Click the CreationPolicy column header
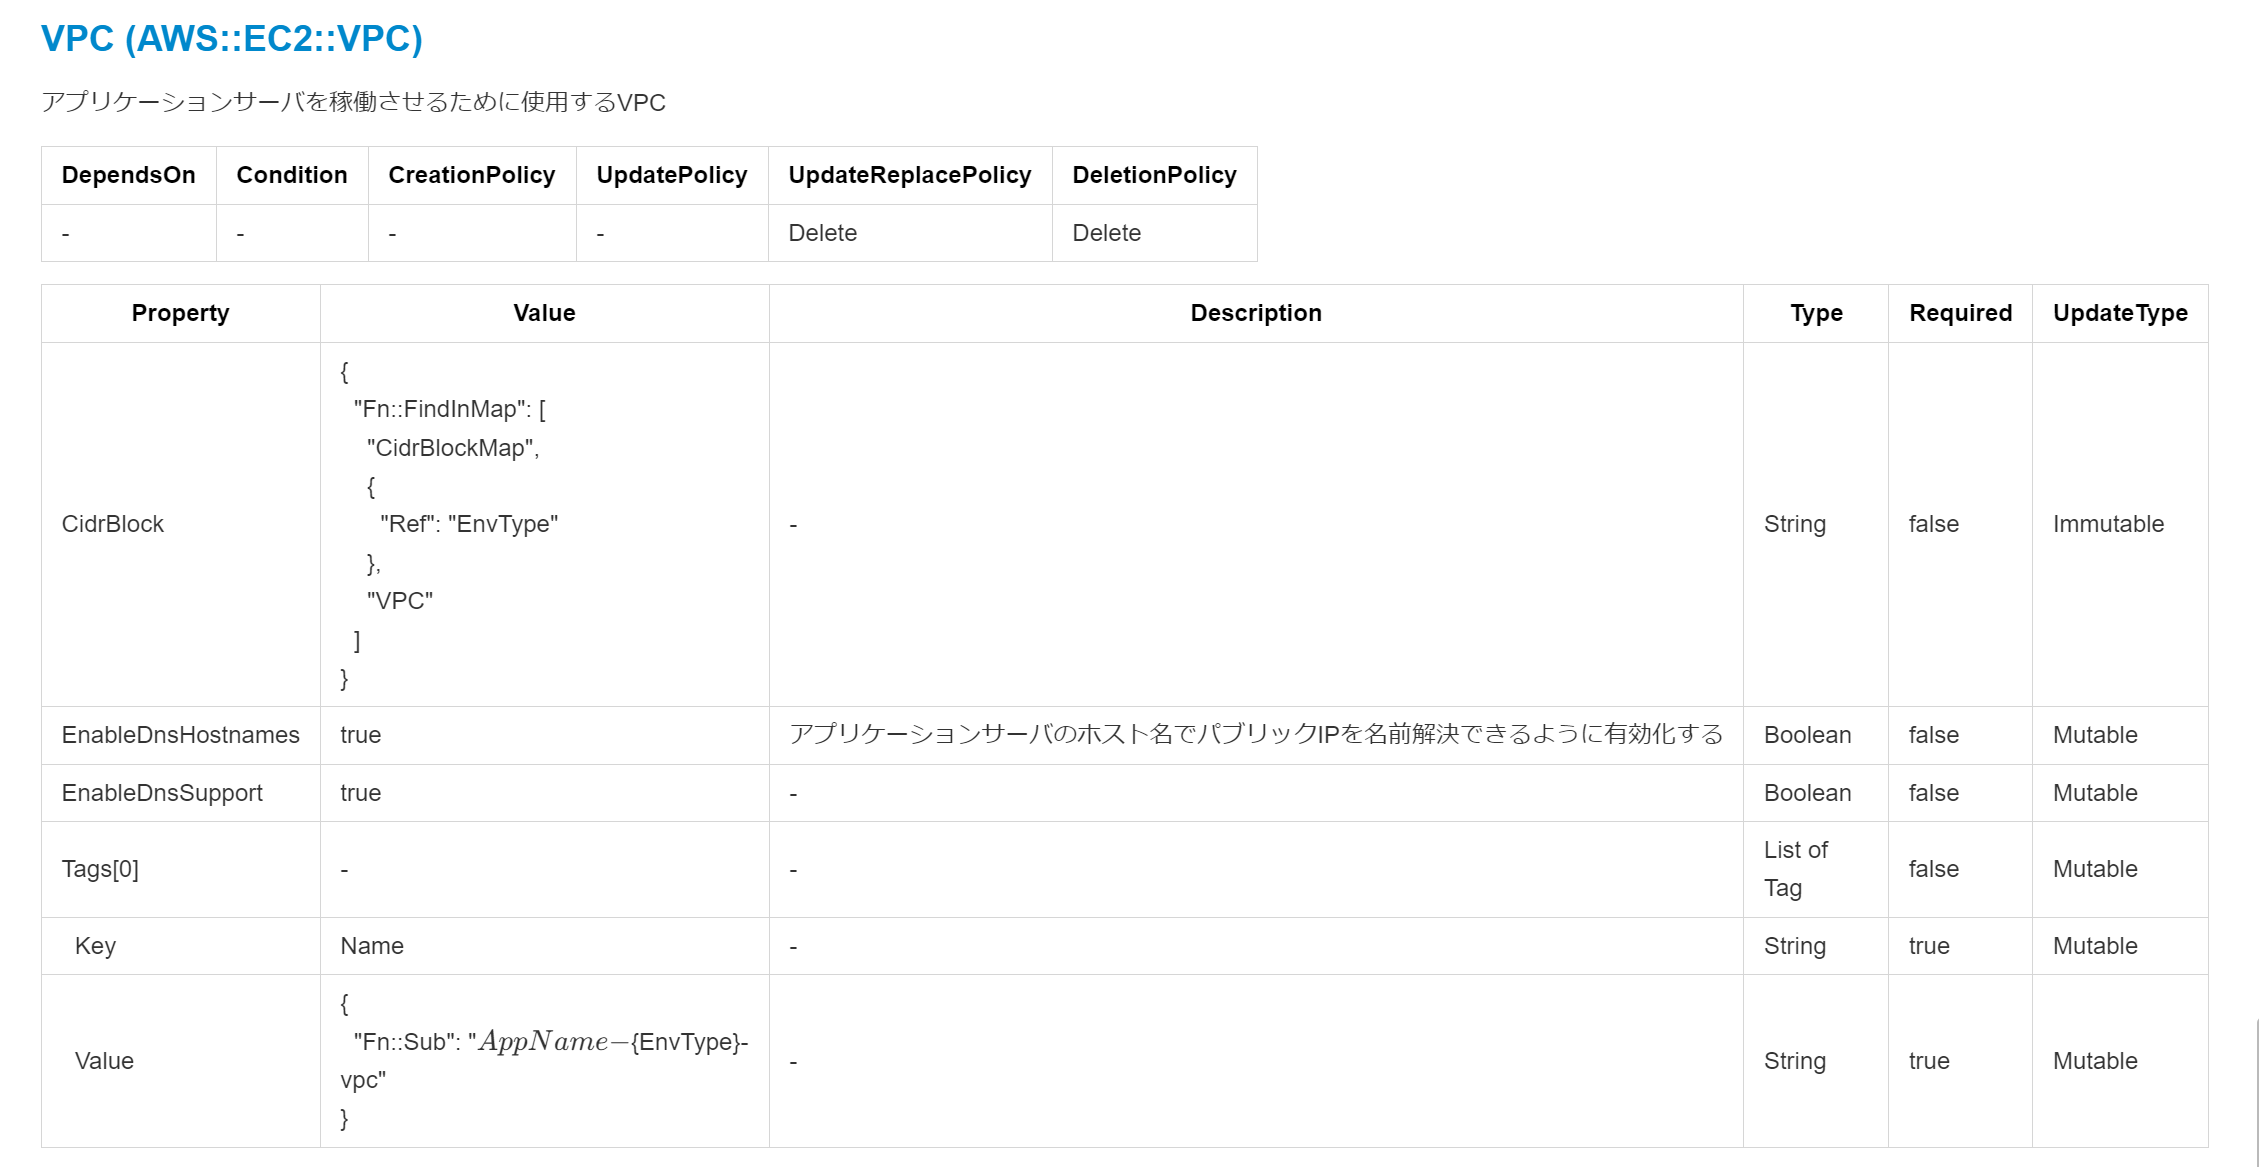 [x=472, y=175]
